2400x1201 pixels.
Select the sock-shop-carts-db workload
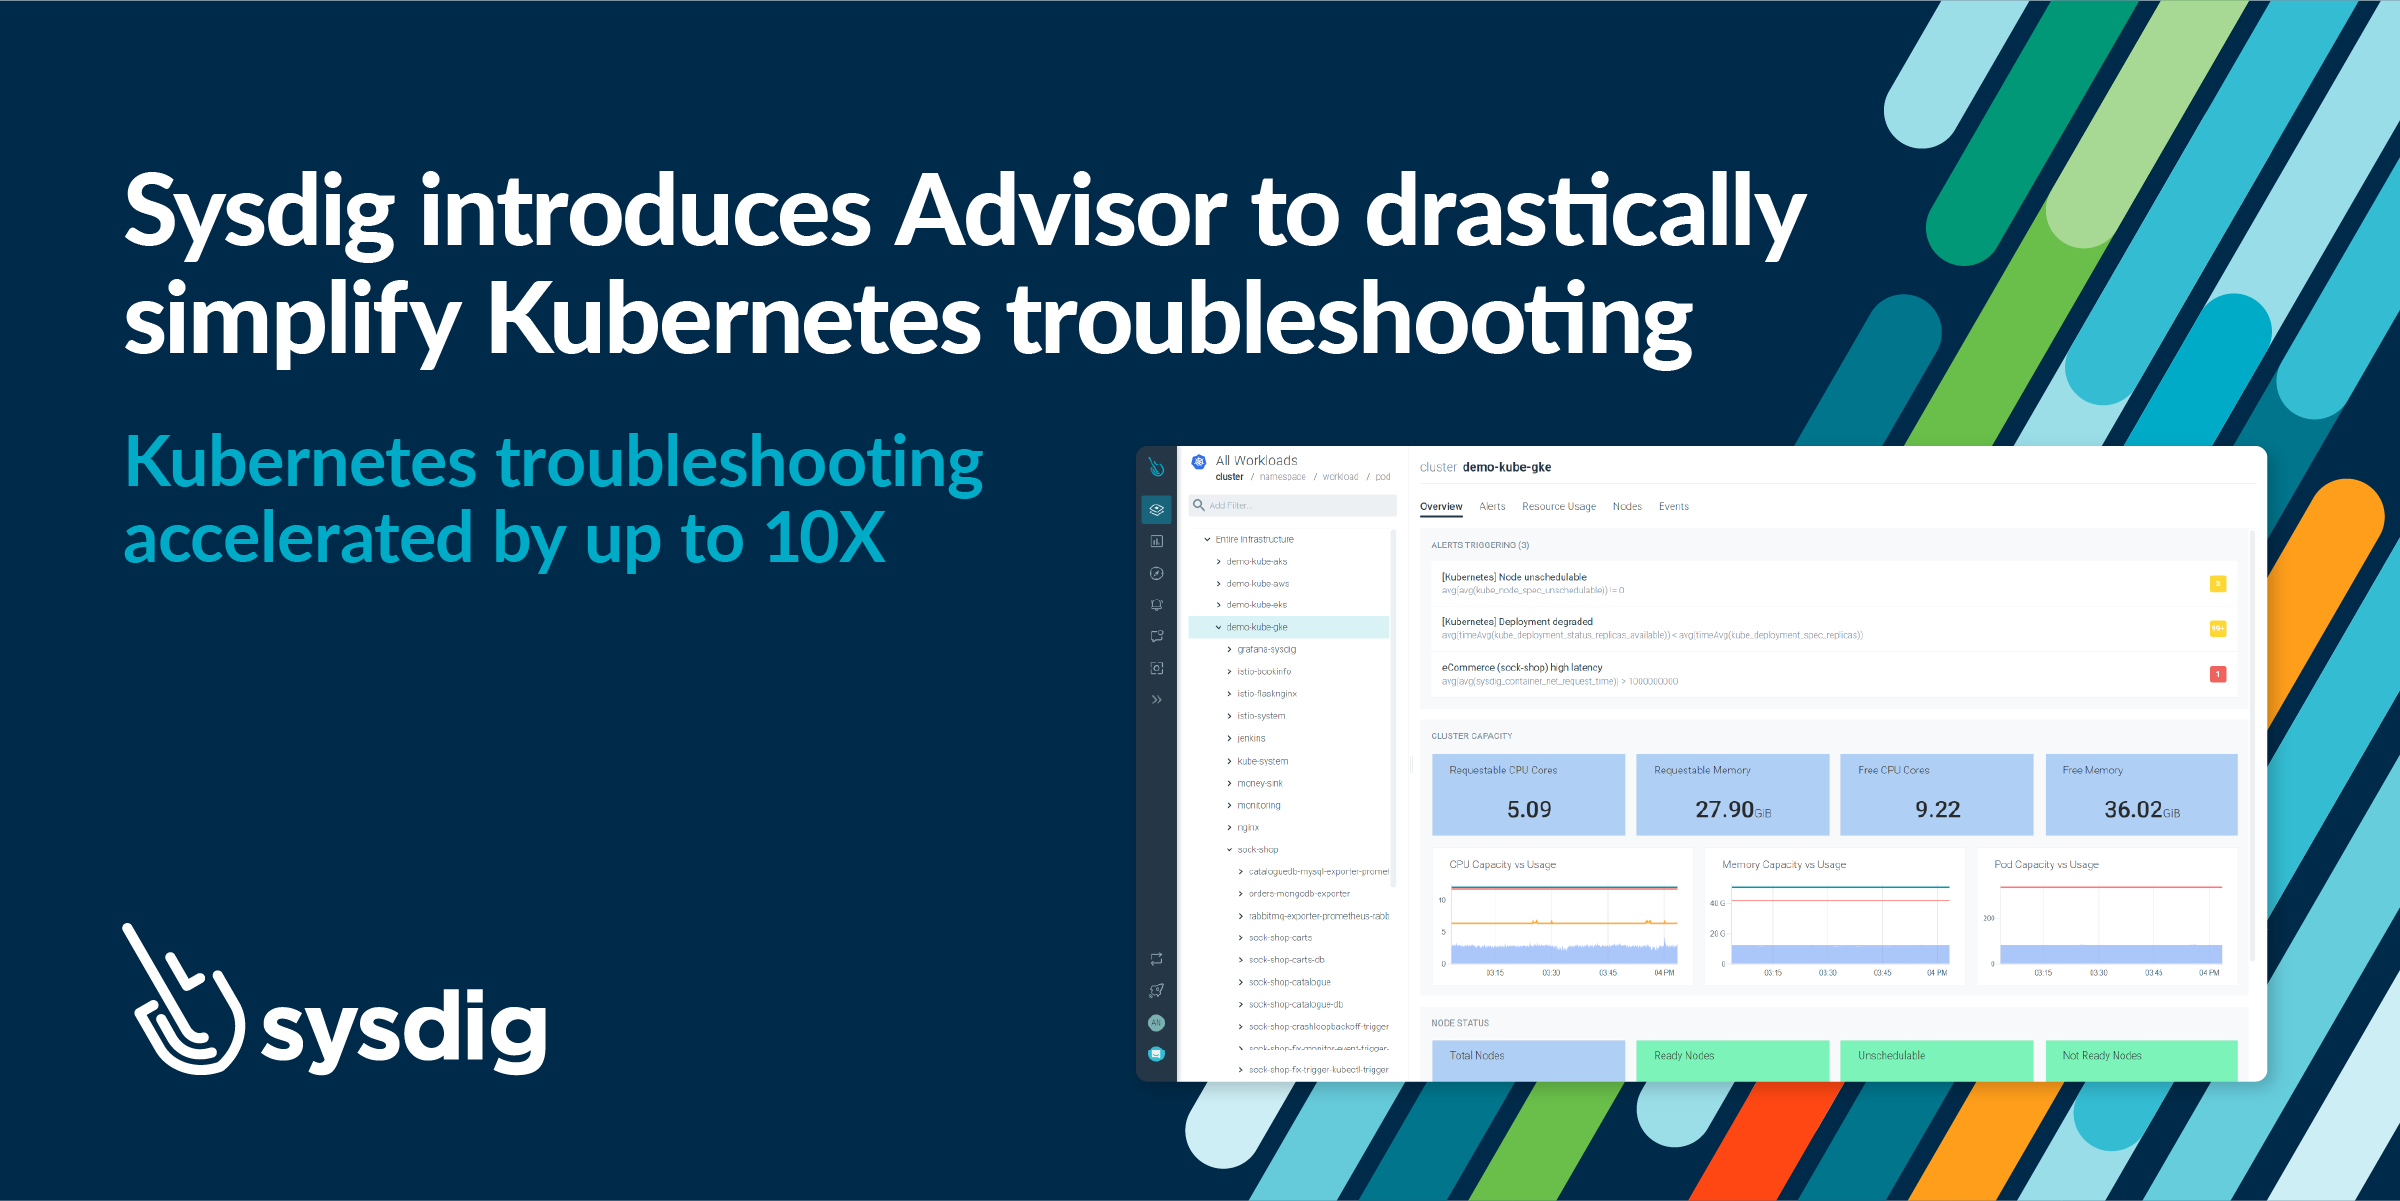[1286, 960]
